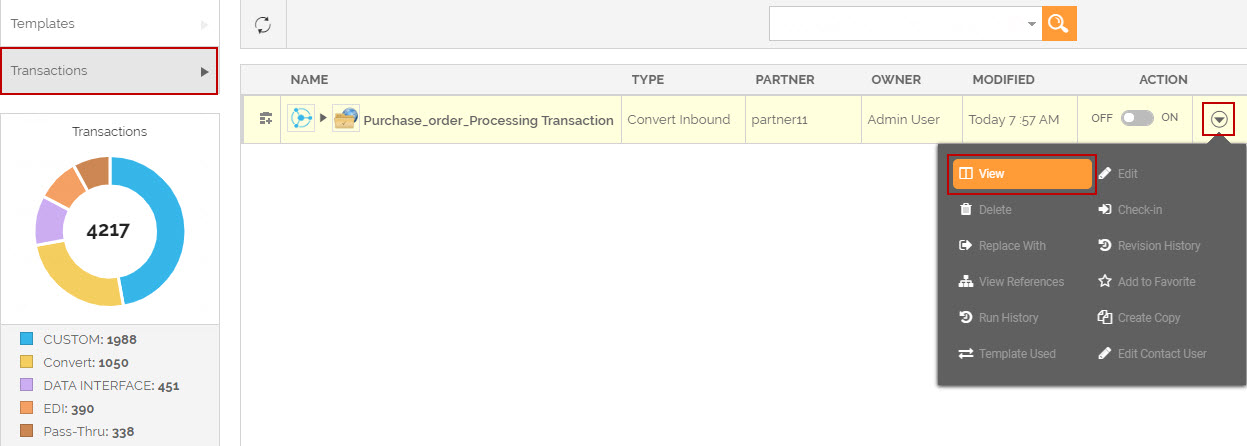
Task: Click the refresh icon in the toolbar
Action: click(x=263, y=24)
